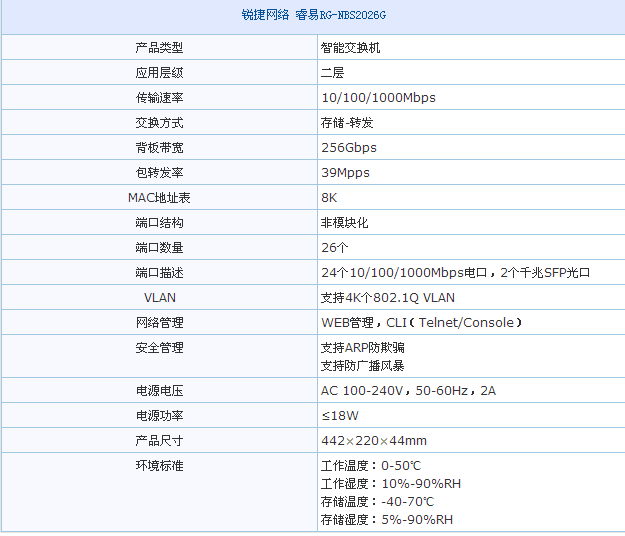Select the 工作湿度：10%-90%RH line
The height and width of the screenshot is (536, 625).
point(391,484)
